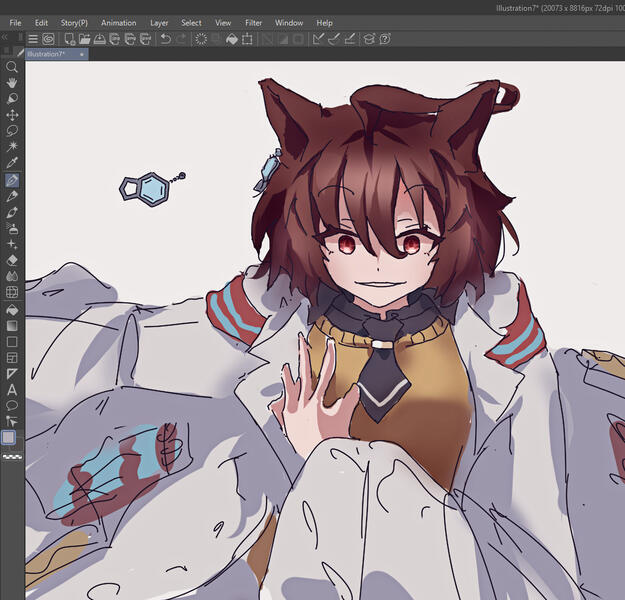
Task: Choose the Lasso selection tool
Action: (x=12, y=131)
